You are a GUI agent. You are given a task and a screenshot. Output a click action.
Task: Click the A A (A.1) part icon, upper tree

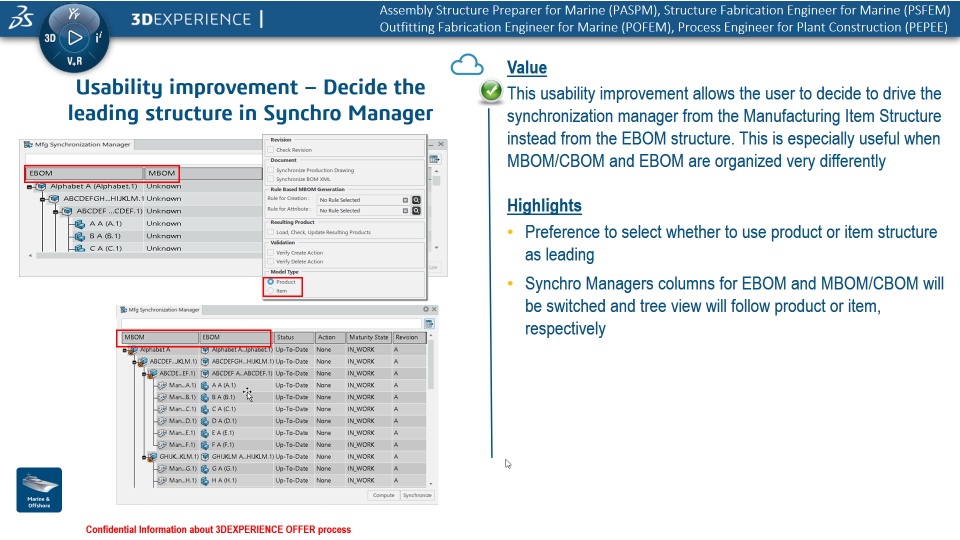pyautogui.click(x=80, y=223)
